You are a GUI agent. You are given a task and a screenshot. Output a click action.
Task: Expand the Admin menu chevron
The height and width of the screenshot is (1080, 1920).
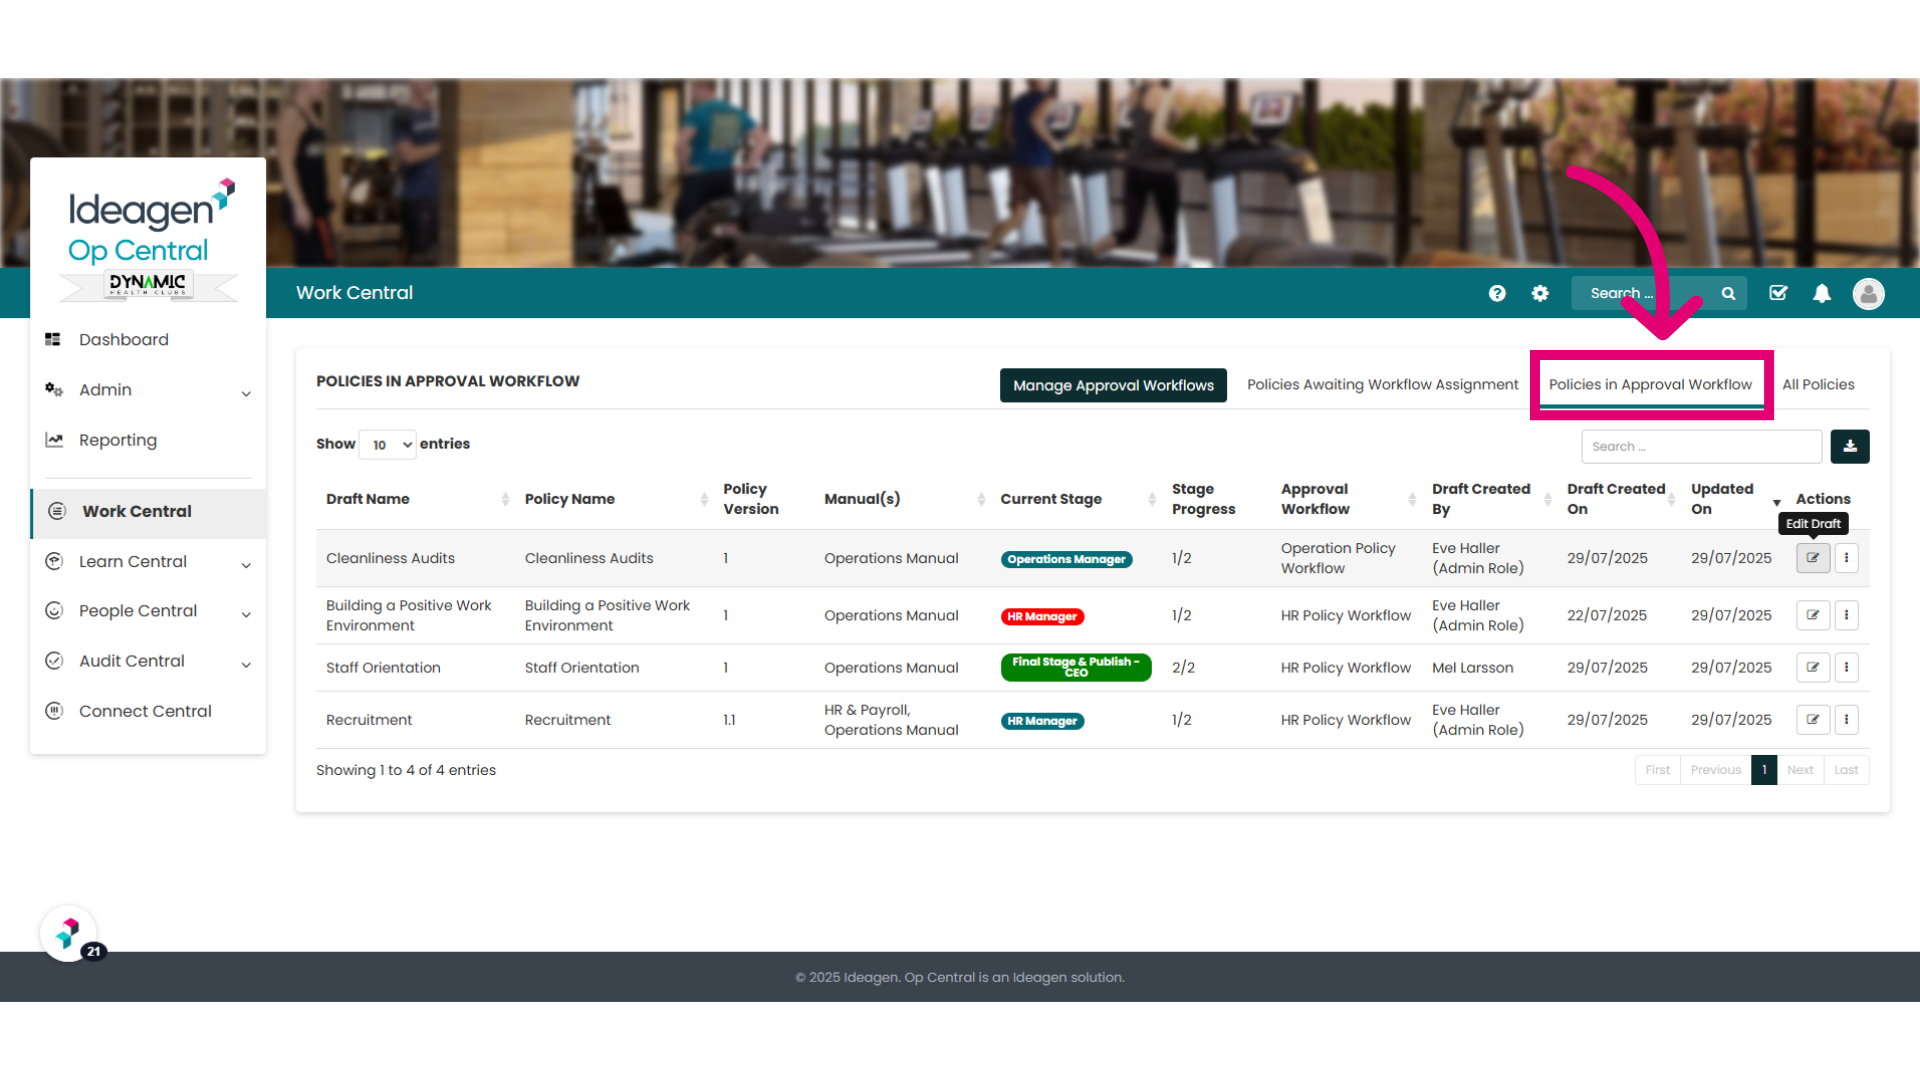tap(246, 393)
